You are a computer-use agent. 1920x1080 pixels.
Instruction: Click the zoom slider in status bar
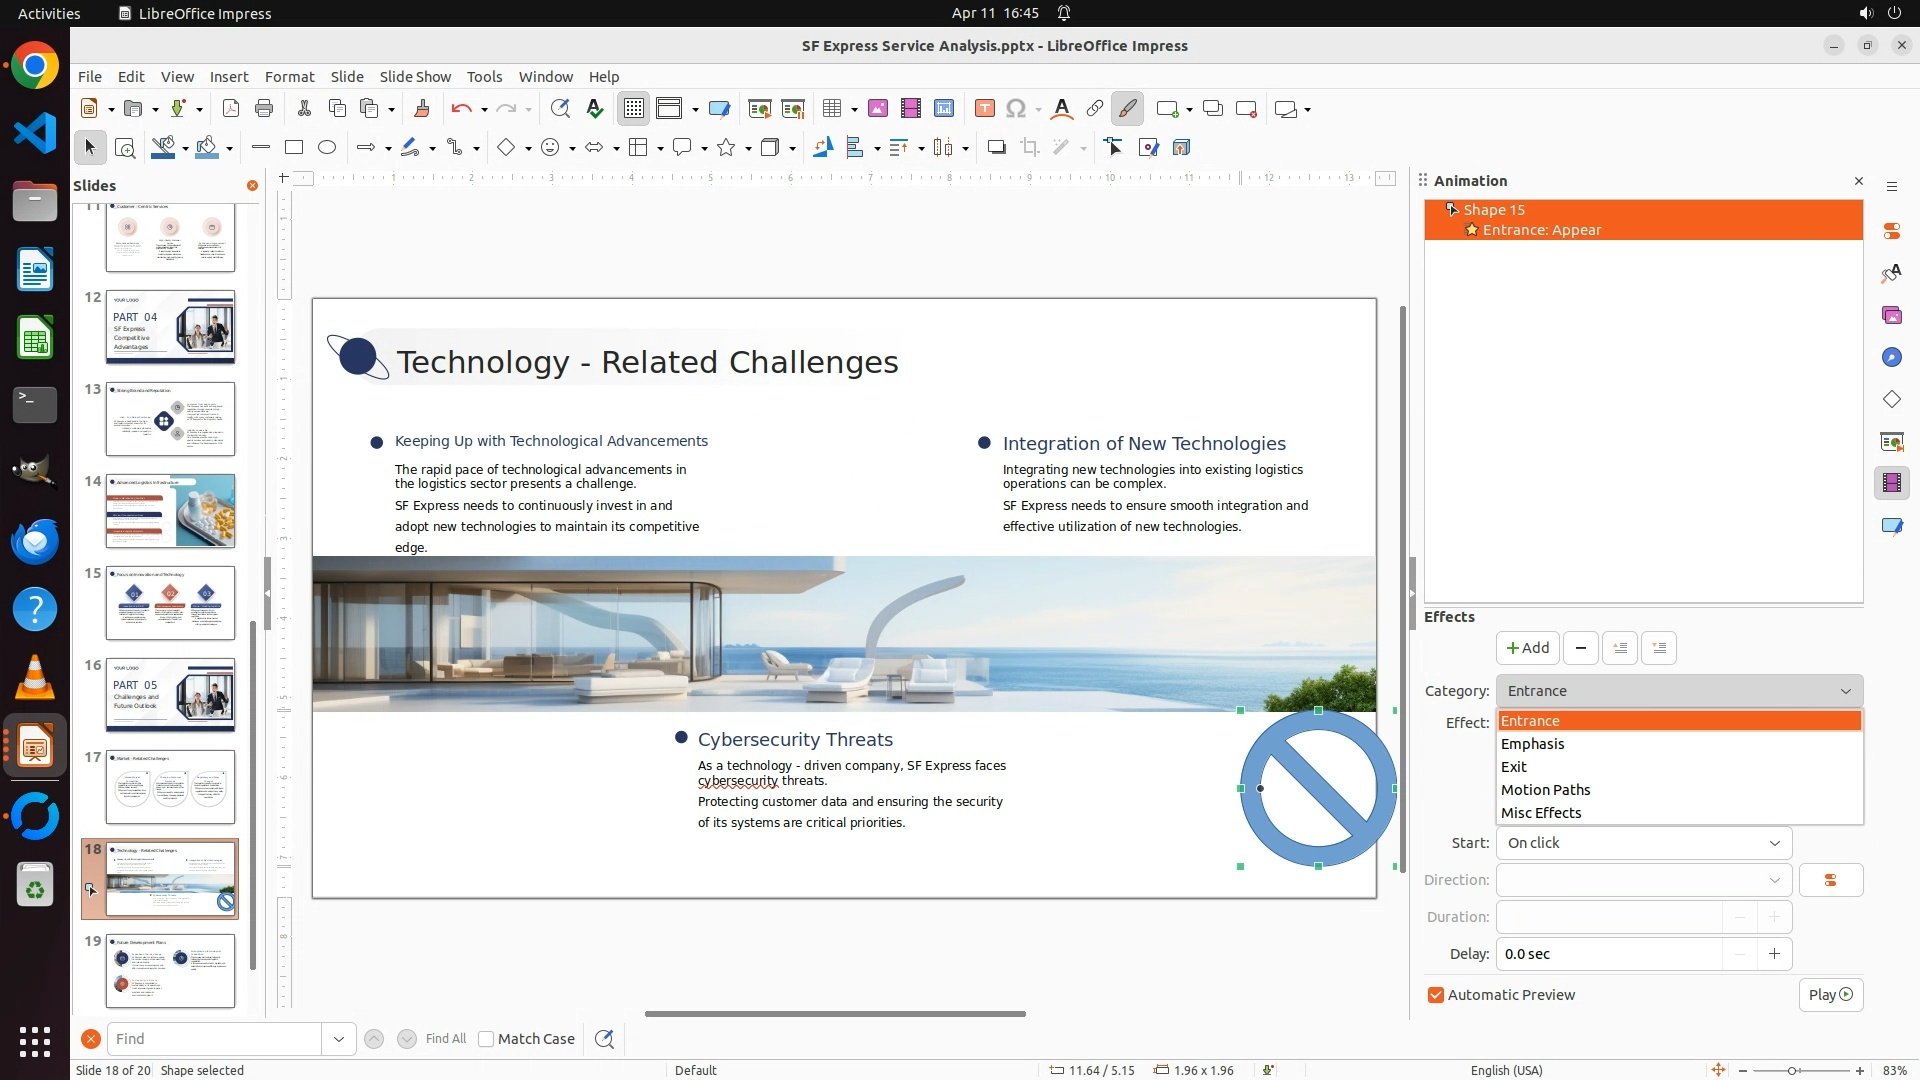tap(1792, 1070)
